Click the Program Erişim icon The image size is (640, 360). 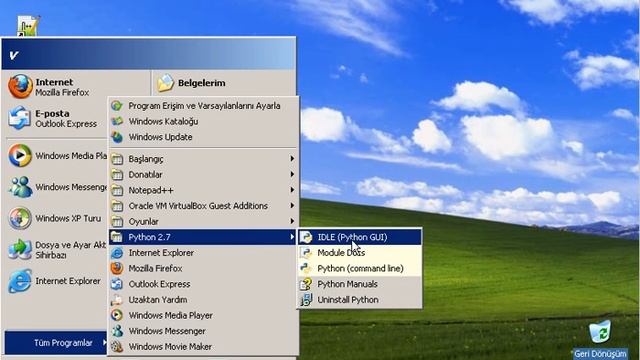117,106
